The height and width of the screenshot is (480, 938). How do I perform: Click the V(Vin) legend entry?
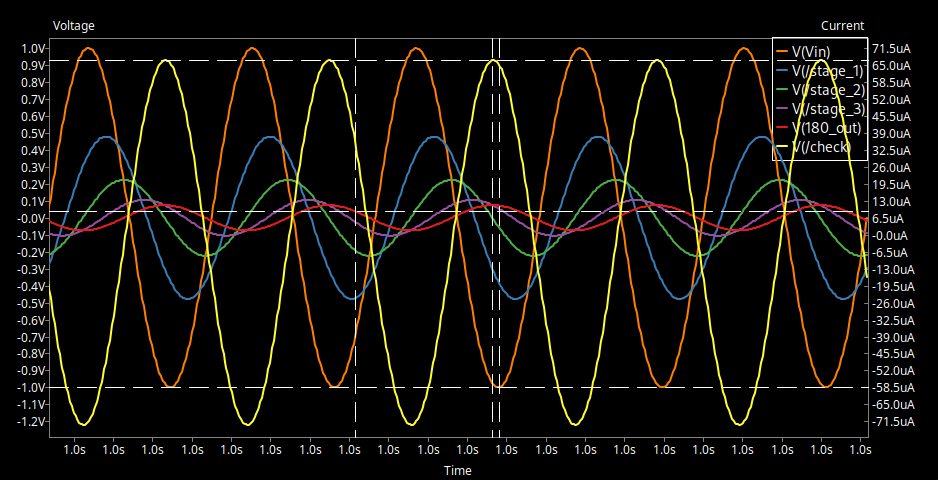pyautogui.click(x=810, y=51)
